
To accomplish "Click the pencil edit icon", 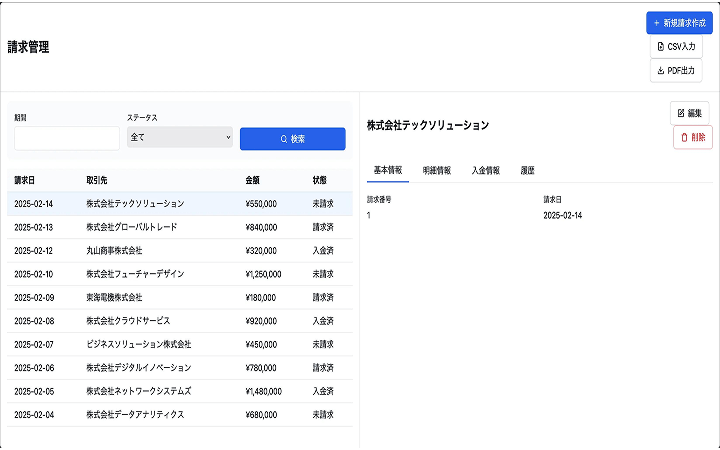I will point(681,113).
